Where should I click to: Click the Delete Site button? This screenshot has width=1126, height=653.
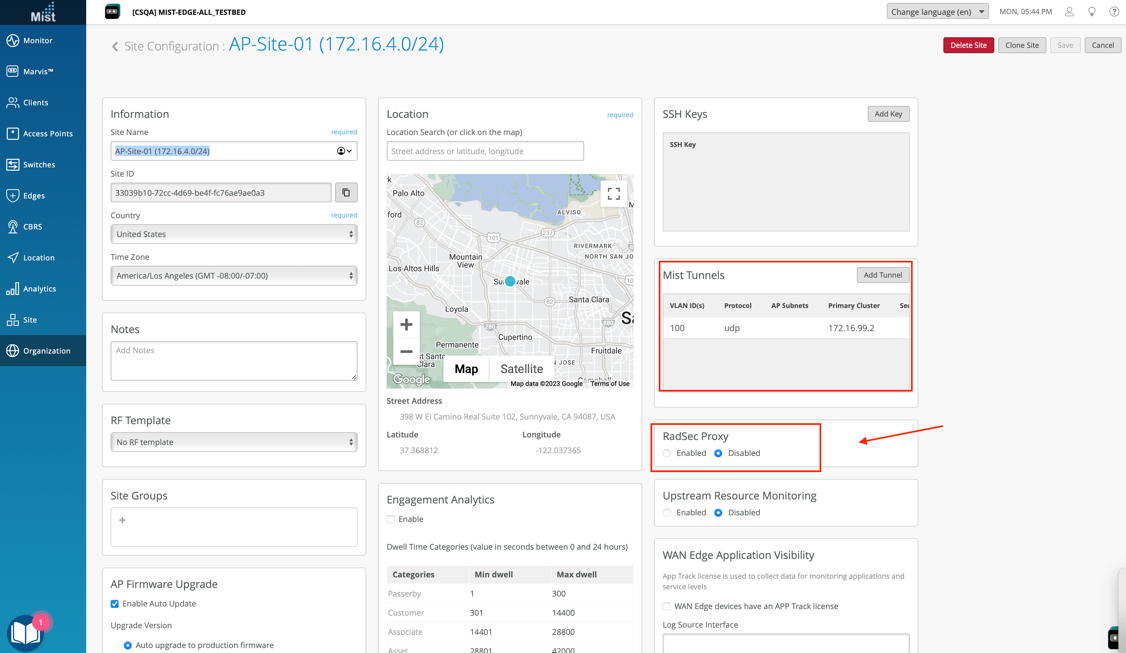coord(967,45)
